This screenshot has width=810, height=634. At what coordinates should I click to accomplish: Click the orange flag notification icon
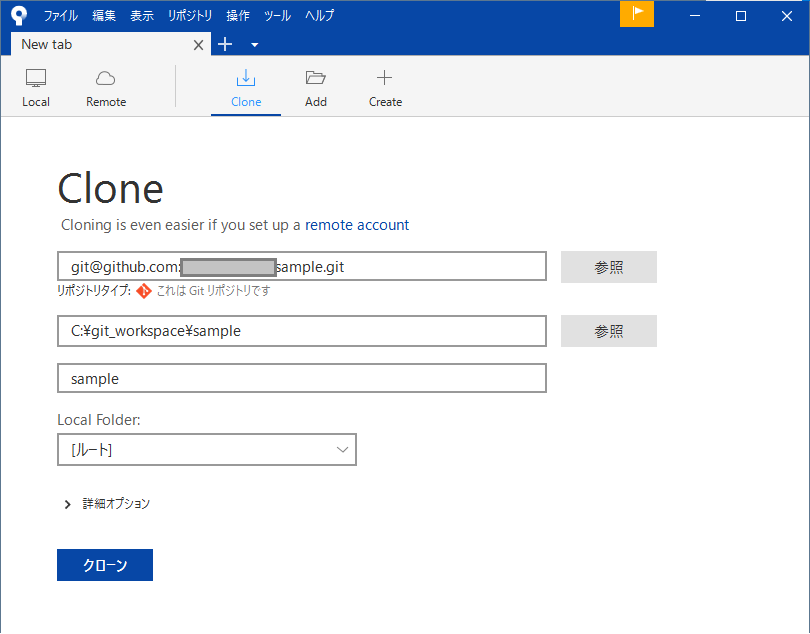636,13
